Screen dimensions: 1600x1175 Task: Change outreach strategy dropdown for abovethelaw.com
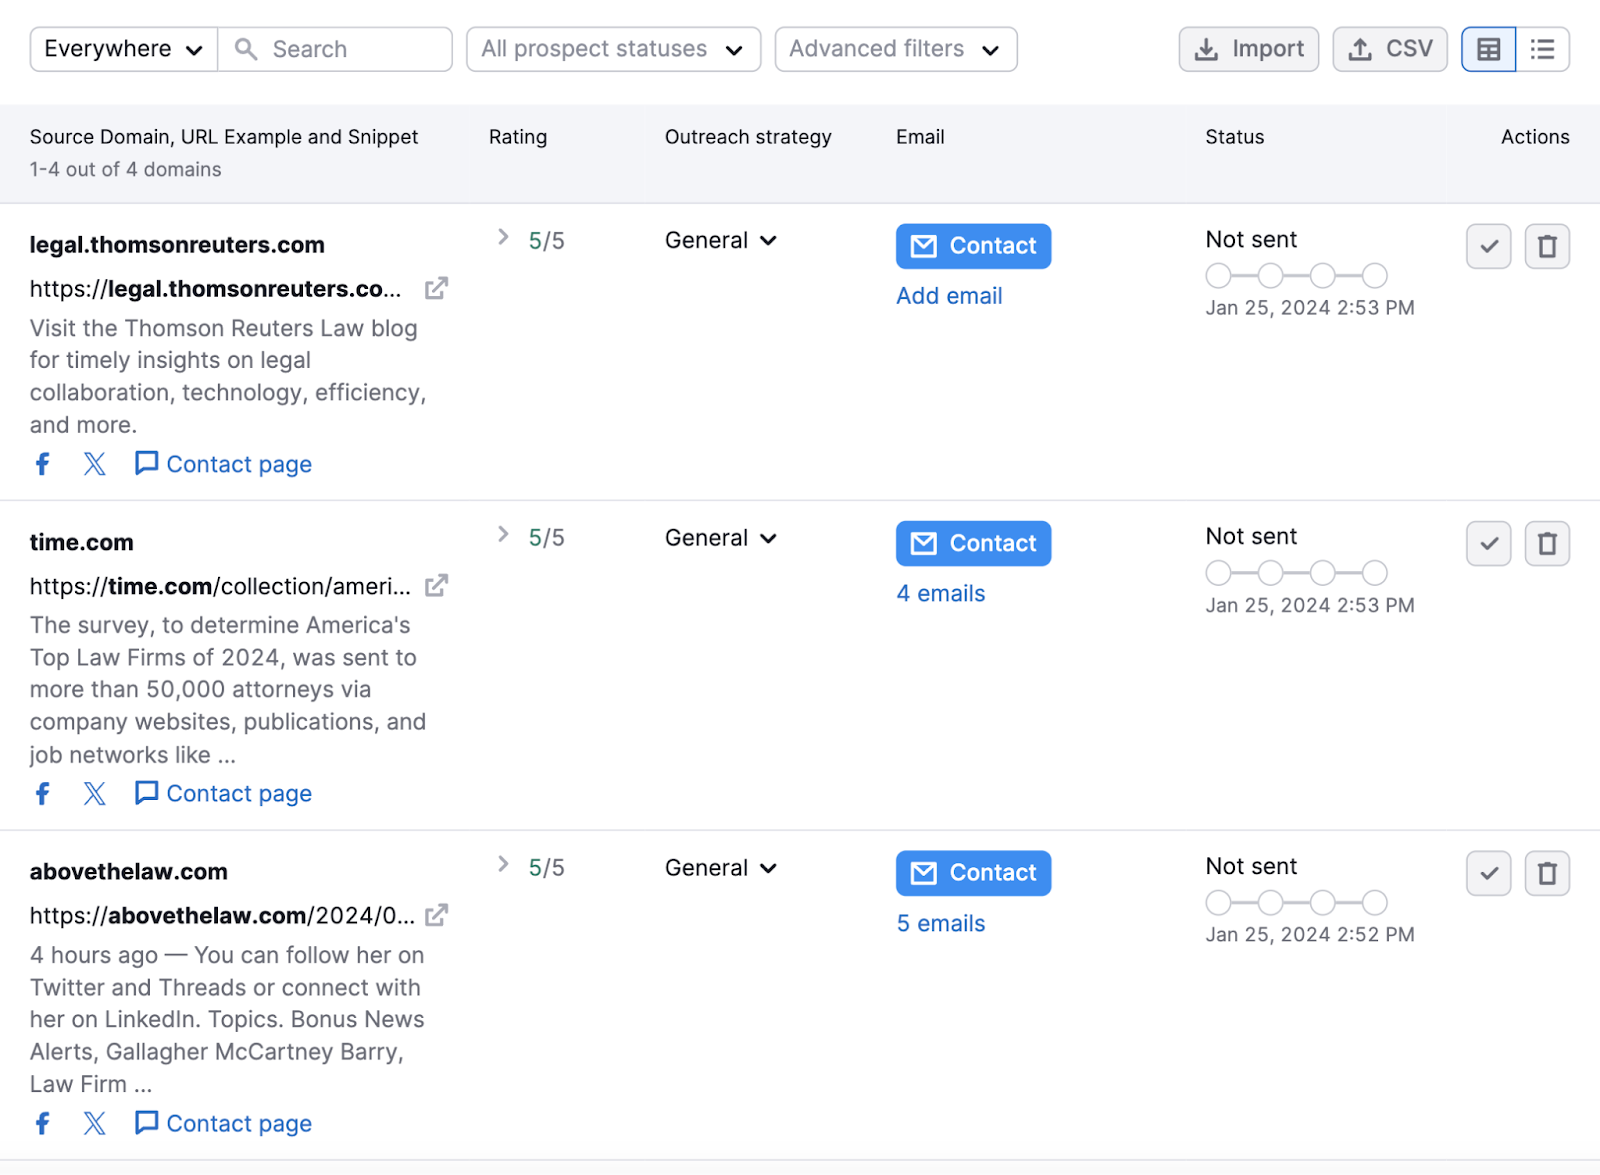click(720, 867)
